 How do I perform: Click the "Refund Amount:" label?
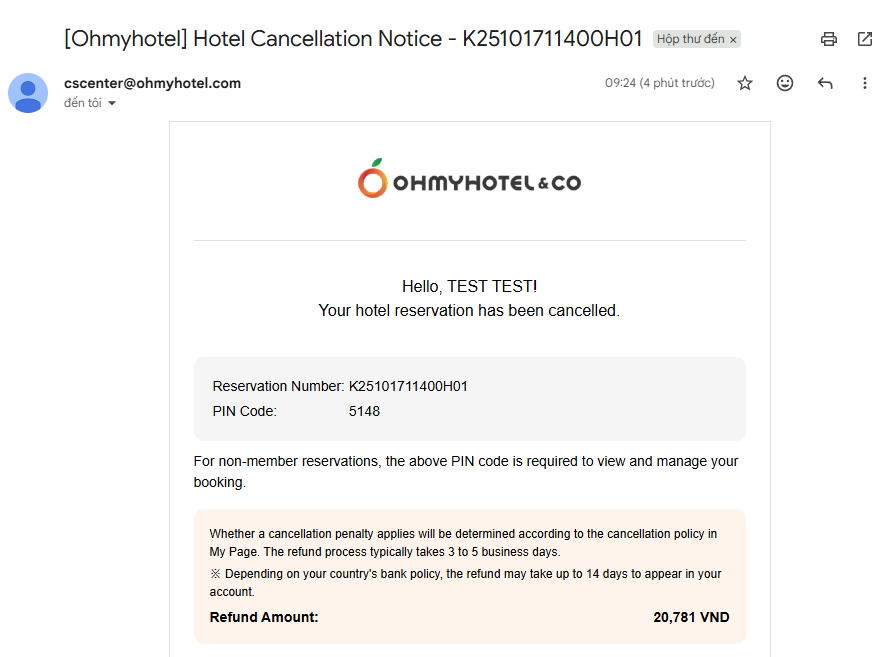pos(264,617)
